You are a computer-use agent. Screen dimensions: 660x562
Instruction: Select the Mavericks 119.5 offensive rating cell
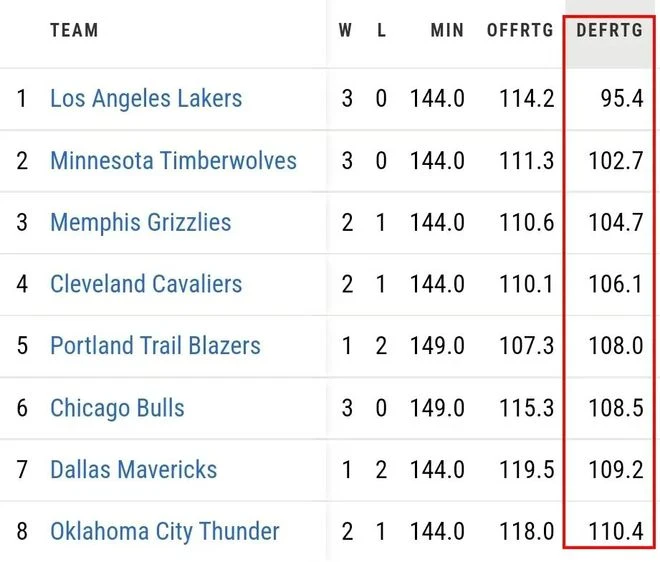(x=527, y=470)
